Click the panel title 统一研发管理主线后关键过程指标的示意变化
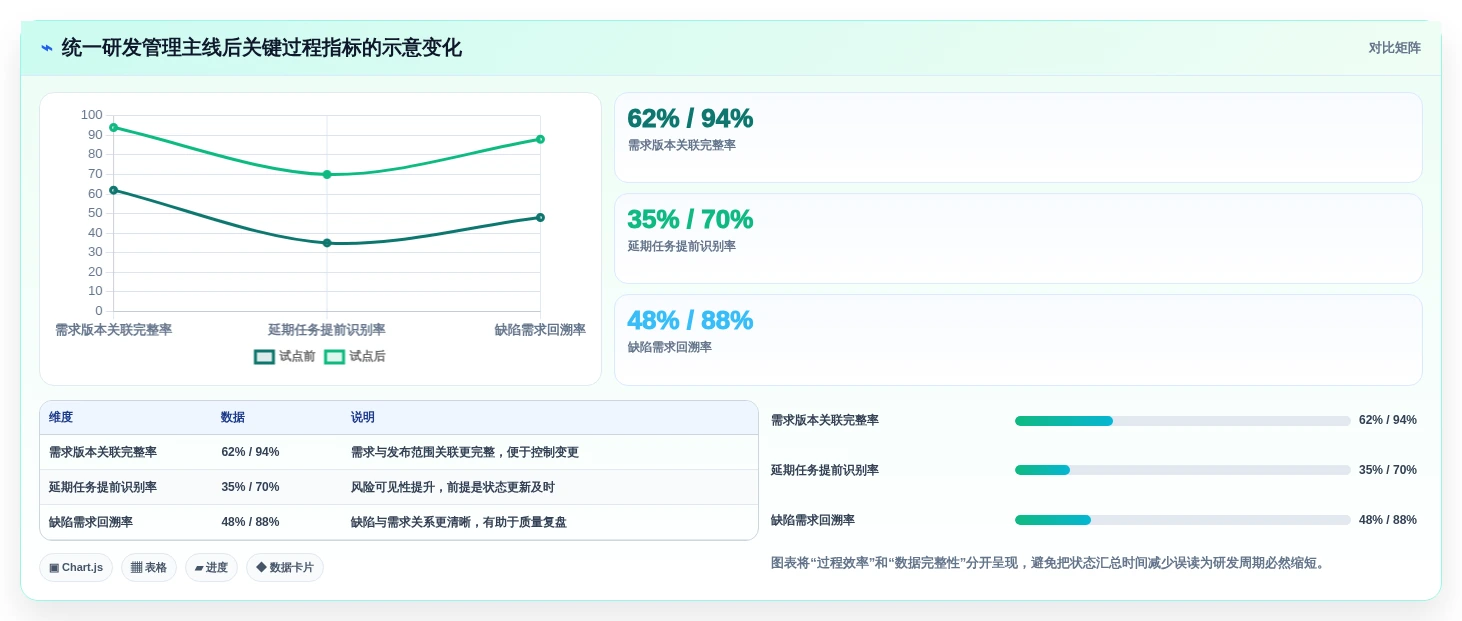Screen dimensions: 1462x621 [x=262, y=48]
